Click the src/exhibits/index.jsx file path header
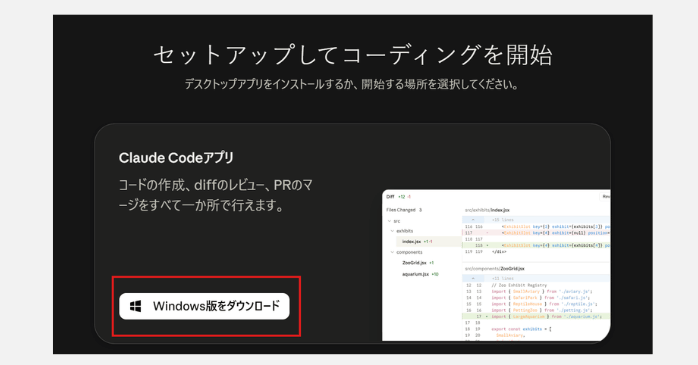698x365 pixels. [x=487, y=210]
